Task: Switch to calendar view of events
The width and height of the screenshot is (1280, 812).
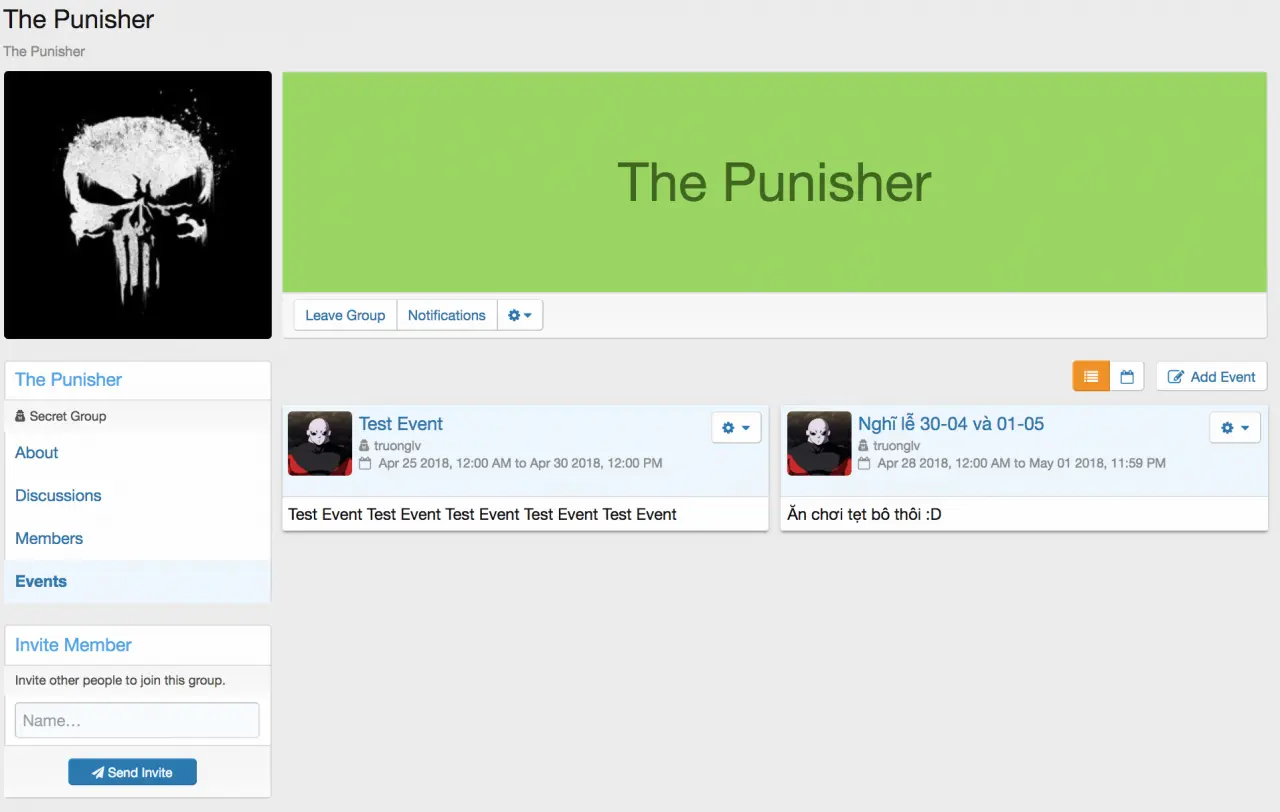Action: tap(1127, 377)
